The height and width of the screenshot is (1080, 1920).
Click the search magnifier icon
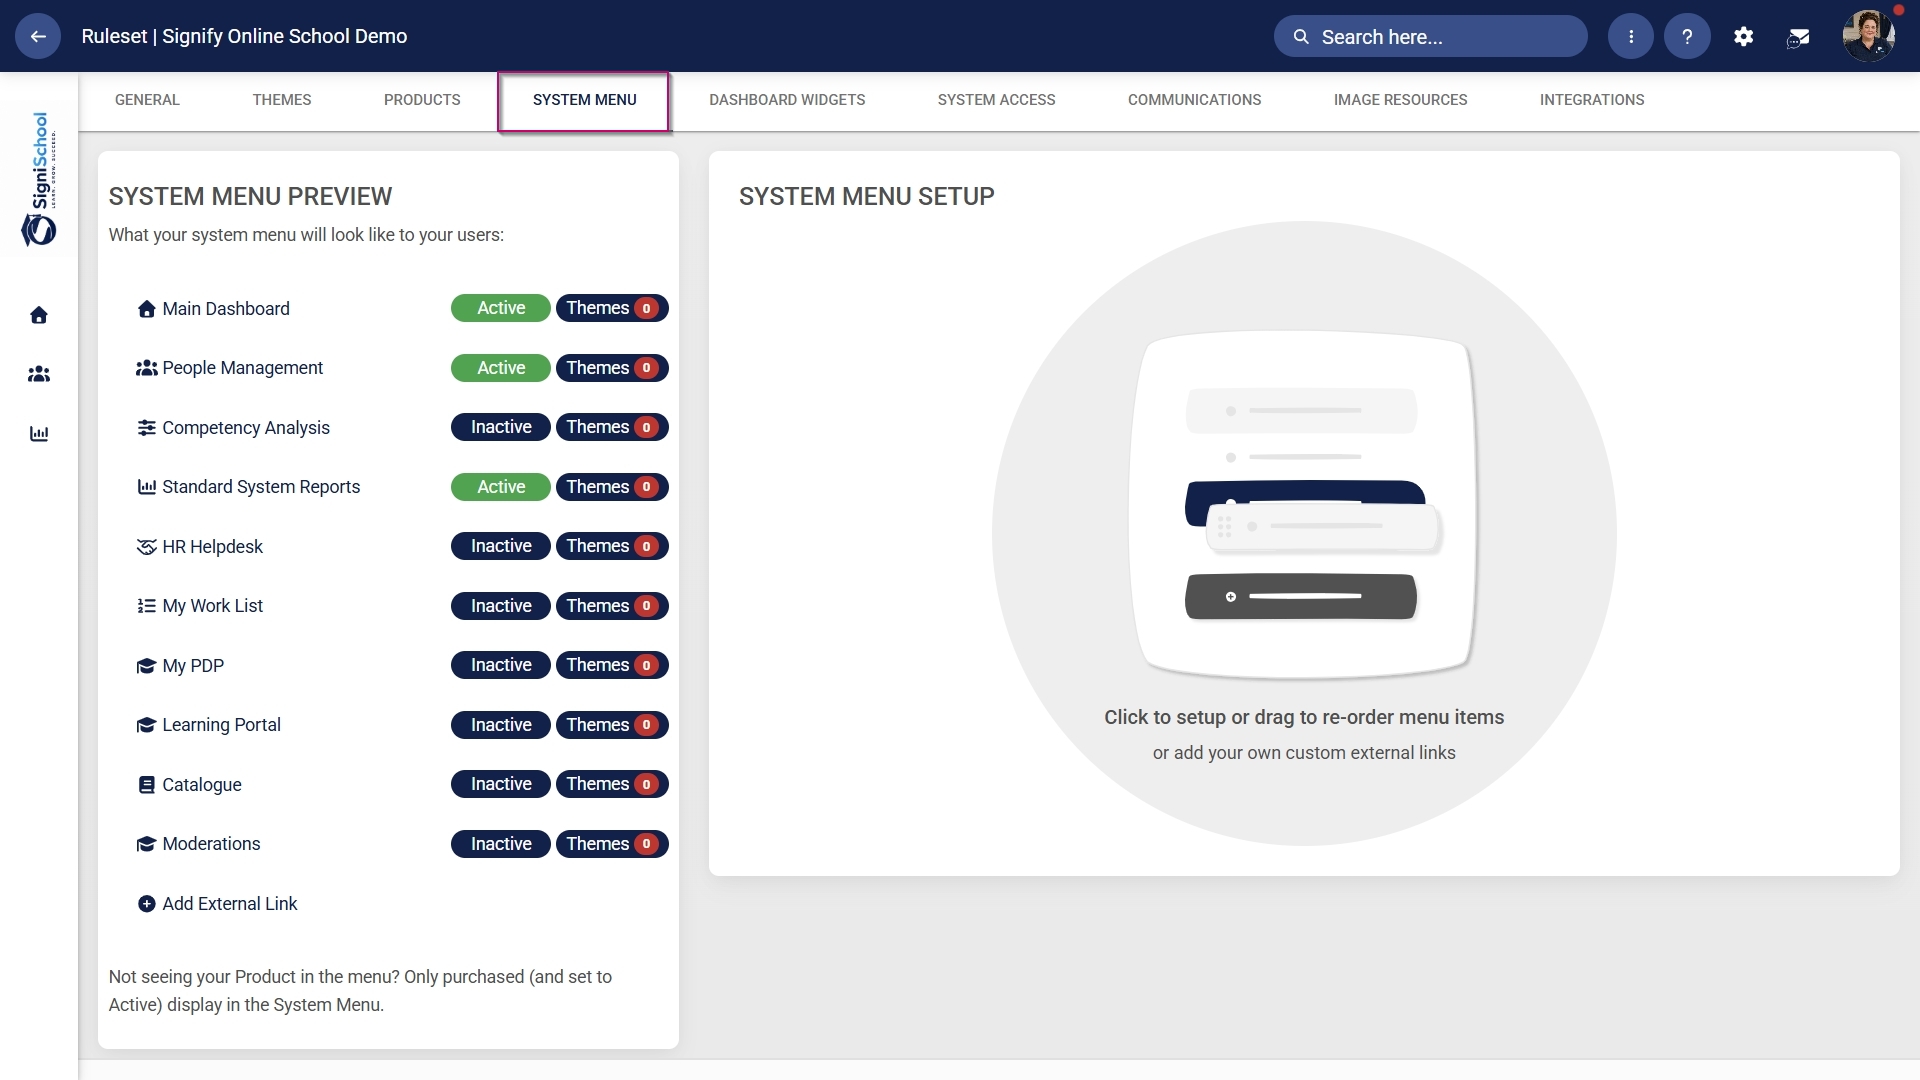[1301, 37]
